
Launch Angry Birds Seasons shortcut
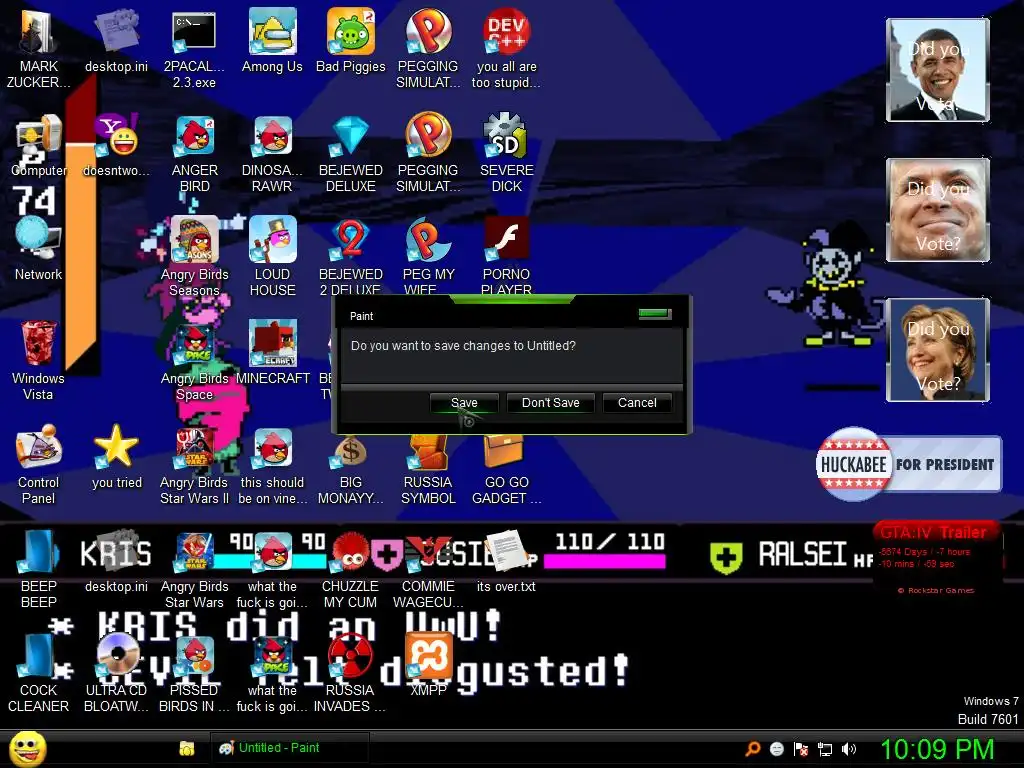(x=195, y=256)
